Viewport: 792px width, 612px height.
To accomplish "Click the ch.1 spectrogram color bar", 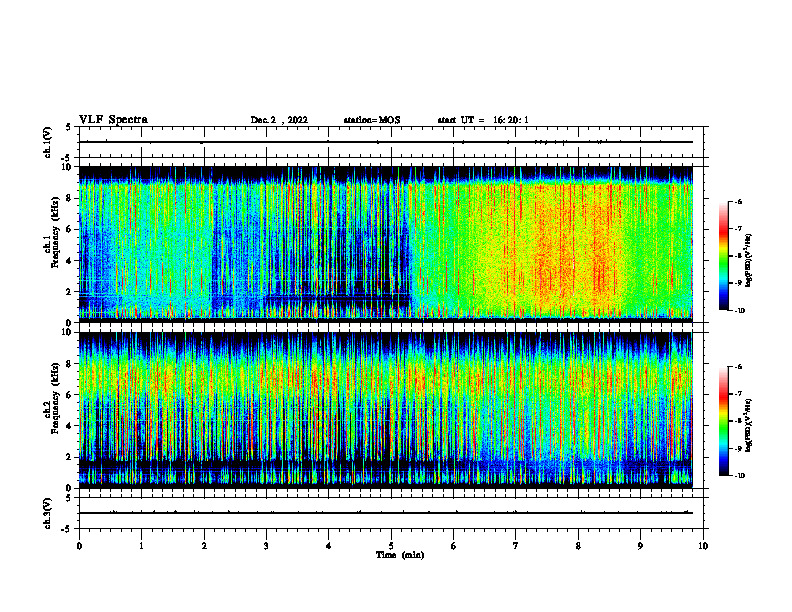I will [x=723, y=256].
